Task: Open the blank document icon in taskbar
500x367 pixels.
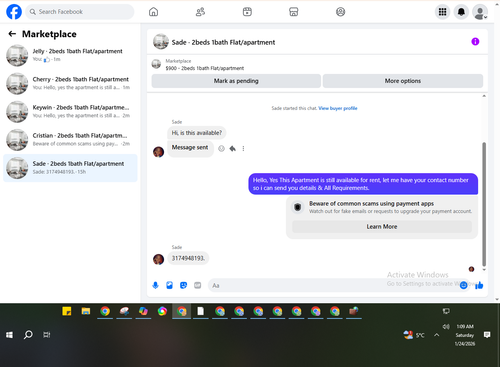Action: [200, 311]
